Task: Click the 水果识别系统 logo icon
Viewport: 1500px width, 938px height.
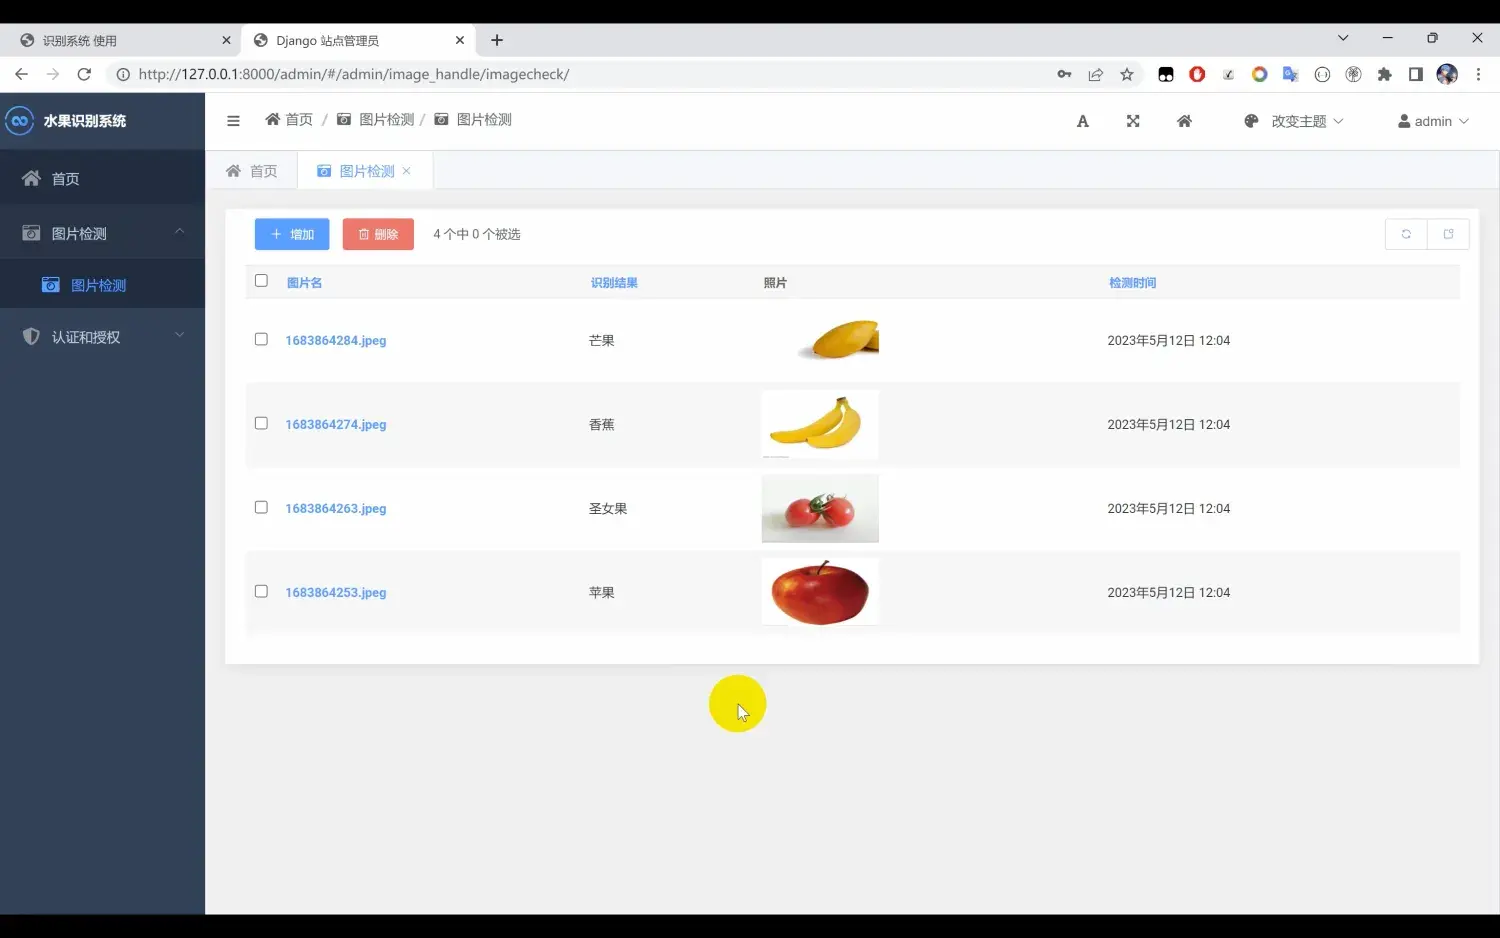Action: pyautogui.click(x=20, y=120)
